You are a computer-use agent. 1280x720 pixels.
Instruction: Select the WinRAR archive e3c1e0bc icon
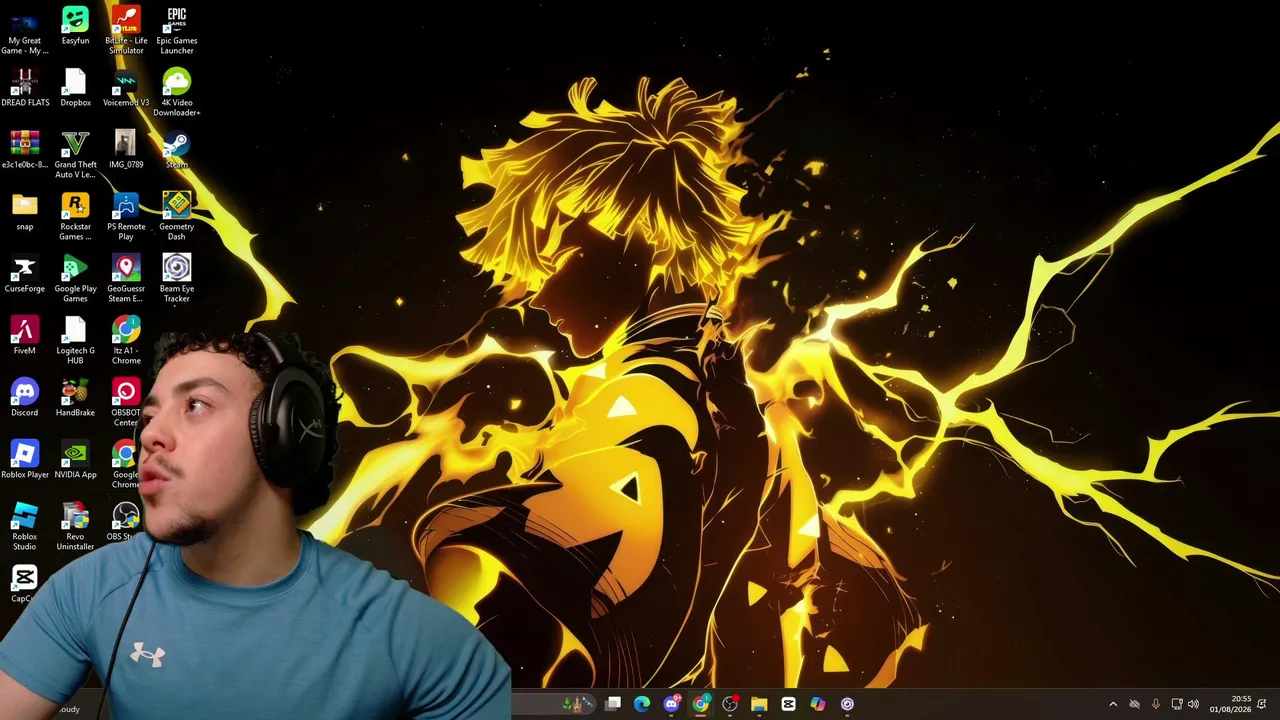24,150
